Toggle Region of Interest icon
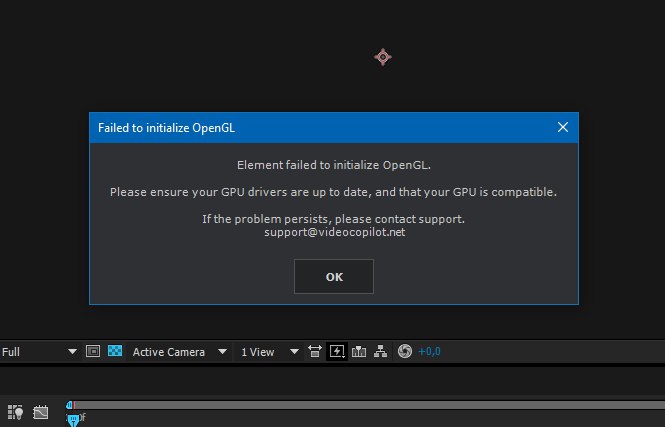The width and height of the screenshot is (665, 427). (93, 351)
